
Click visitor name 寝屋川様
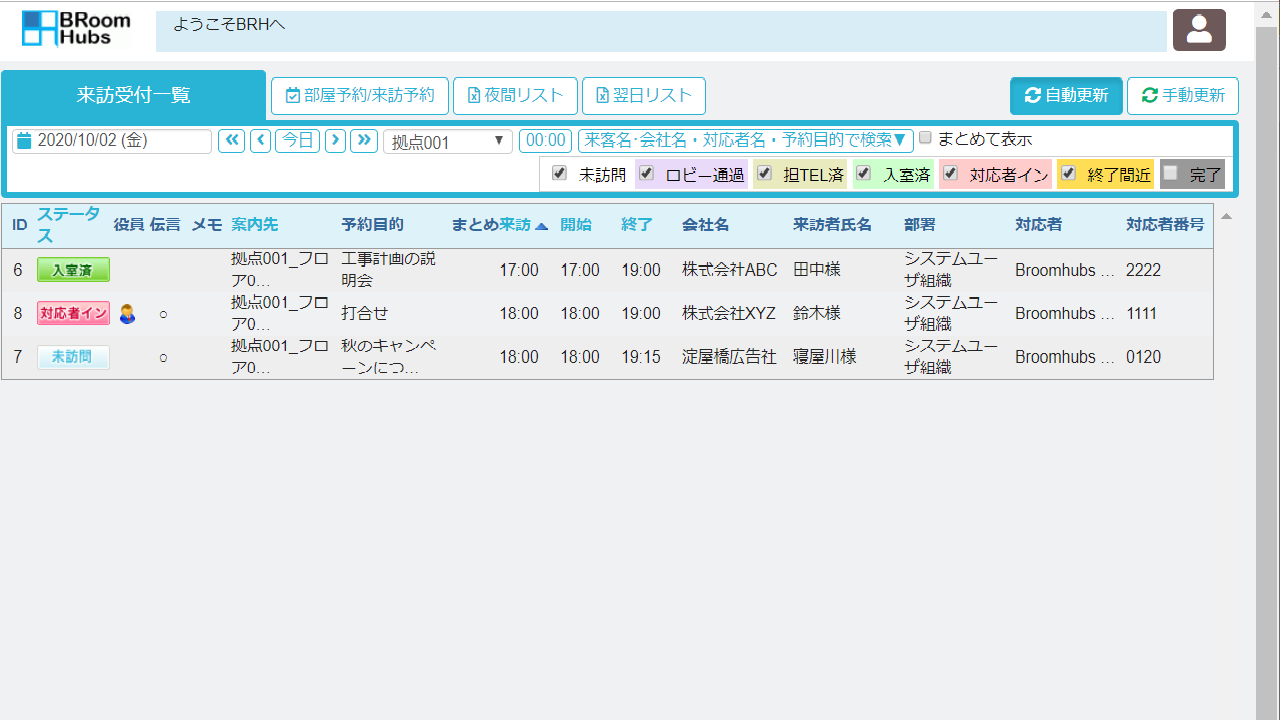point(825,357)
